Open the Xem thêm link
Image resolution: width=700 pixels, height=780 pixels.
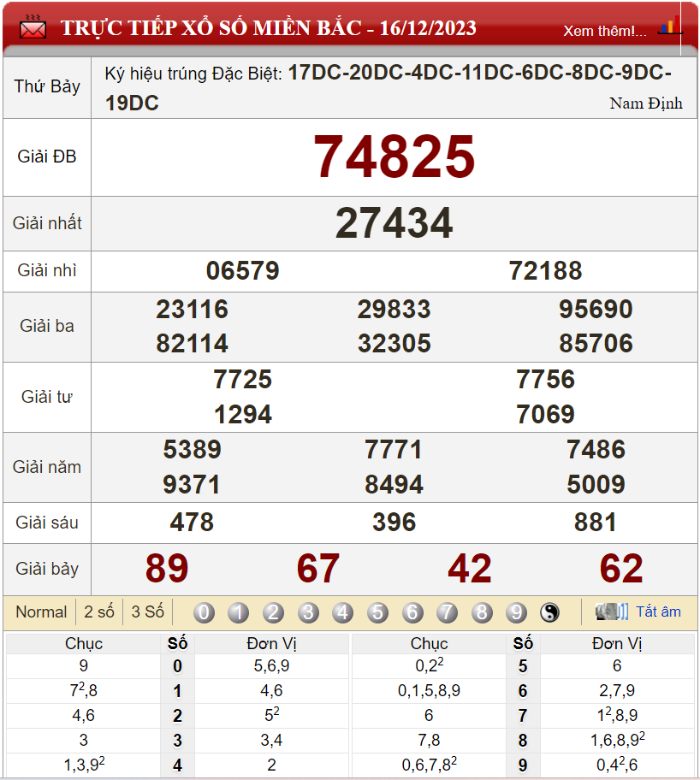[604, 31]
